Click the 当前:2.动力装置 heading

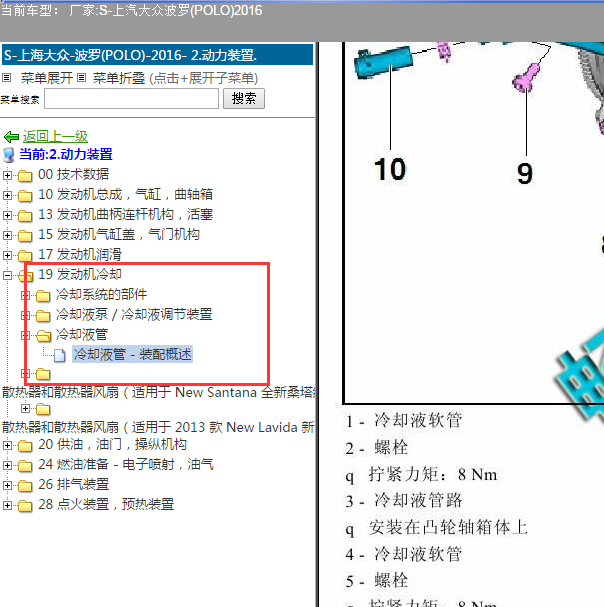coord(66,154)
